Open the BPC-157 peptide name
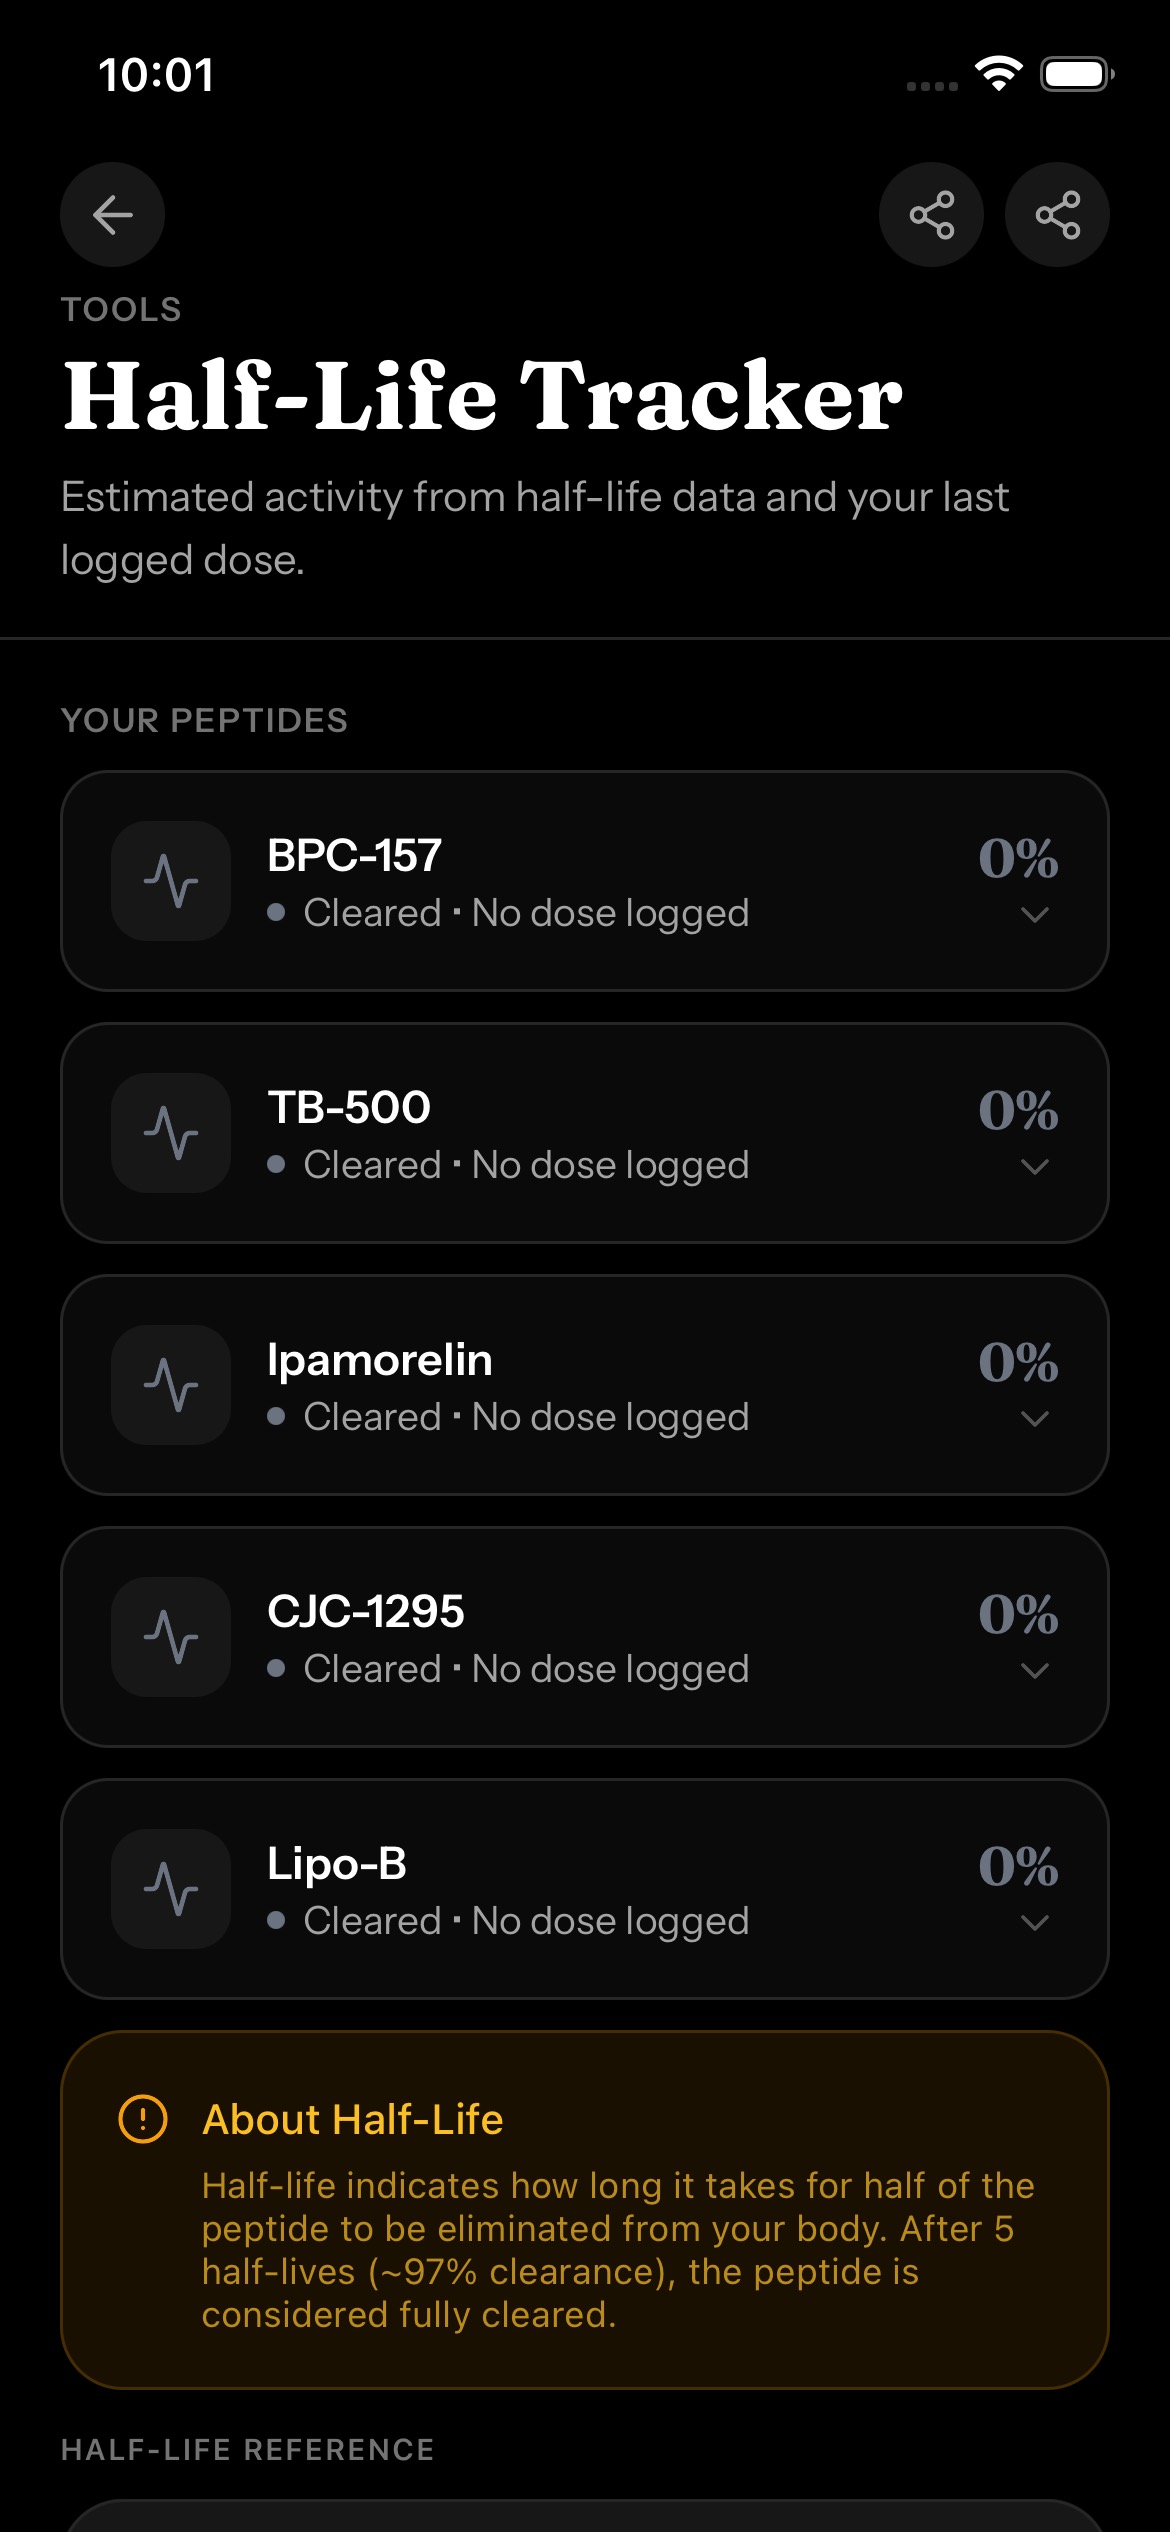 [x=354, y=856]
